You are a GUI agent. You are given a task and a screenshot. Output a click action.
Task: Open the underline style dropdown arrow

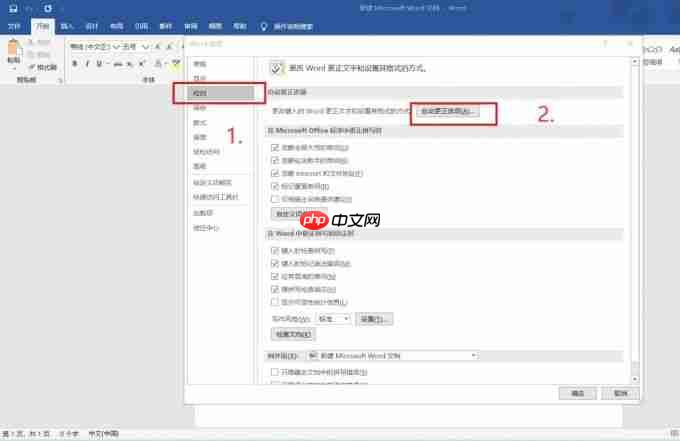(107, 64)
